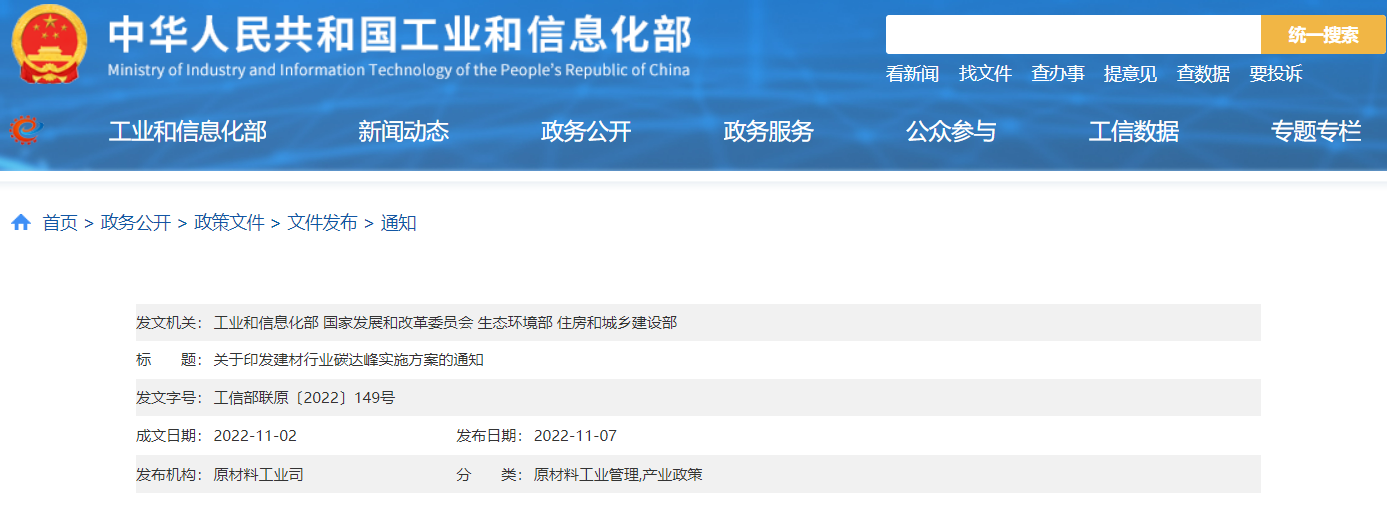Go to 通知 in breadcrumb
This screenshot has height=511, width=1387.
[x=398, y=223]
